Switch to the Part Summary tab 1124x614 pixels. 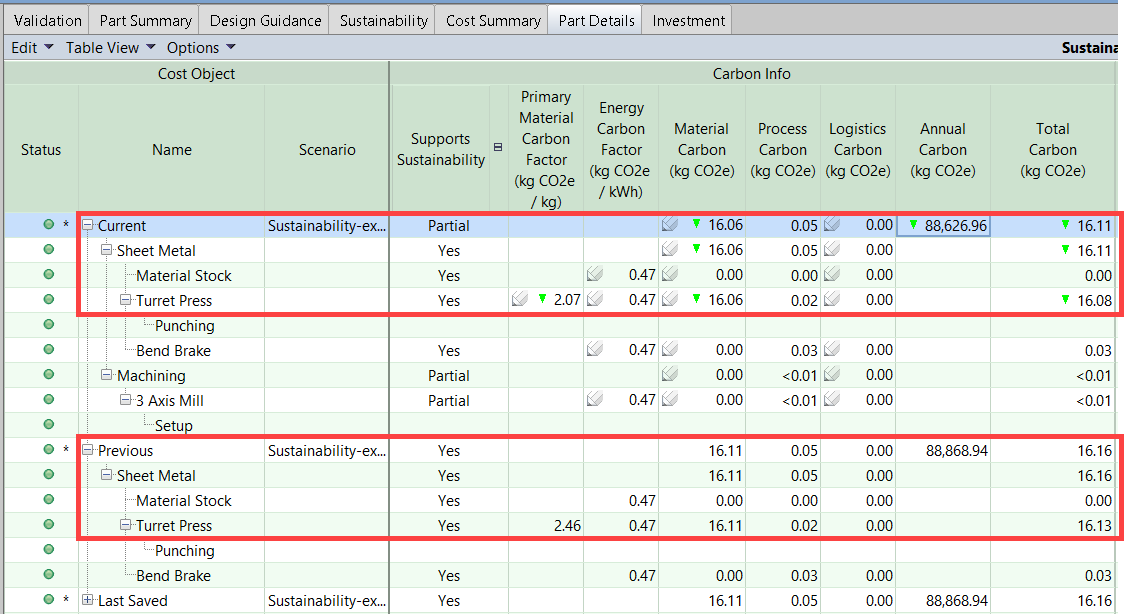point(146,21)
